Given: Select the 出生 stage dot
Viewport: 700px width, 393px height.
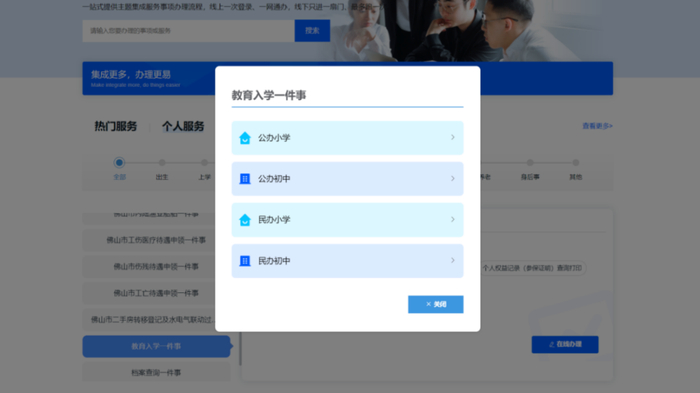Looking at the screenshot, I should click(x=162, y=163).
